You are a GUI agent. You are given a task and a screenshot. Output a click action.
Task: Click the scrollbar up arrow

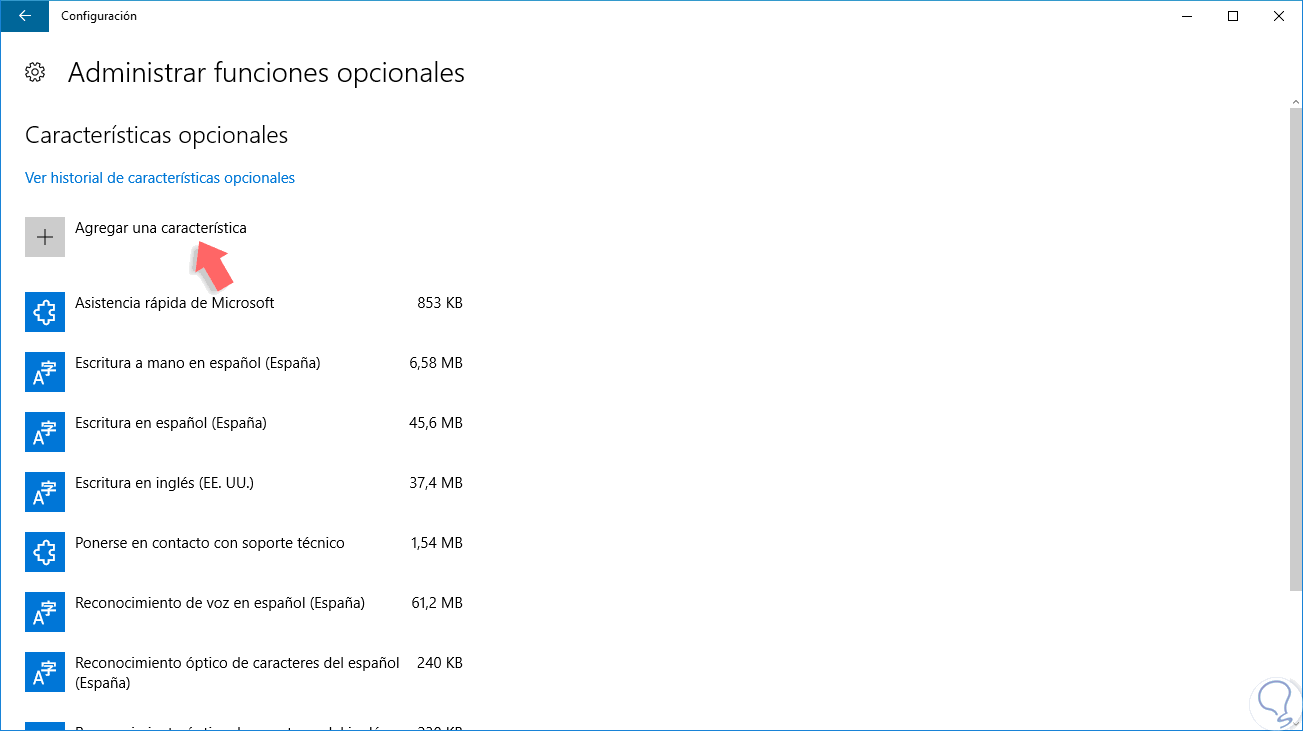tap(1295, 102)
